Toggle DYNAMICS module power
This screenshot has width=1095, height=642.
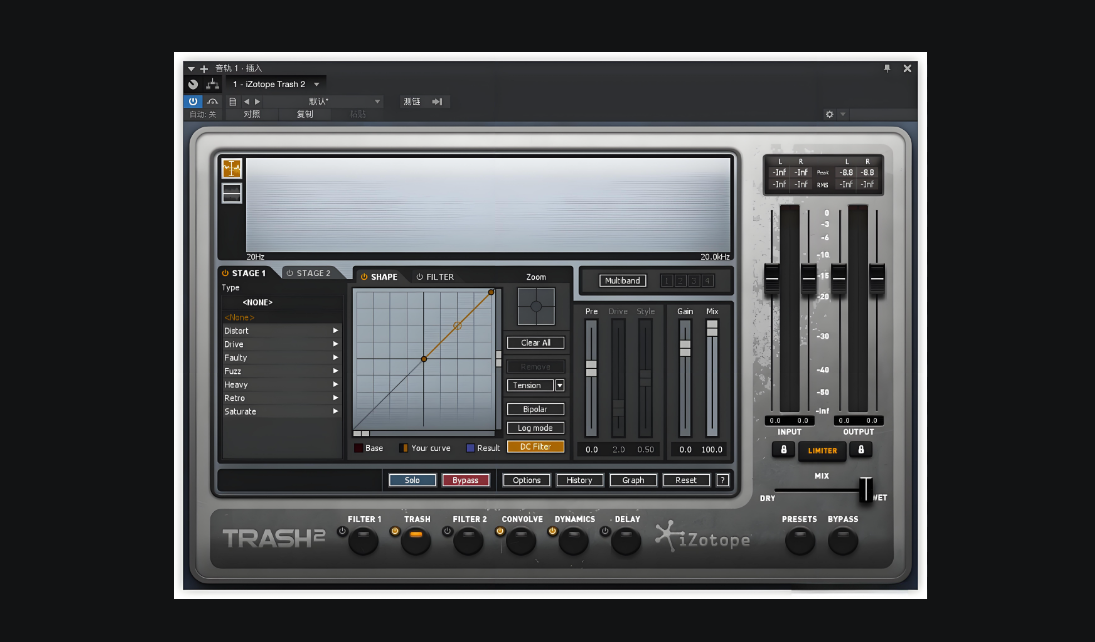tap(552, 532)
